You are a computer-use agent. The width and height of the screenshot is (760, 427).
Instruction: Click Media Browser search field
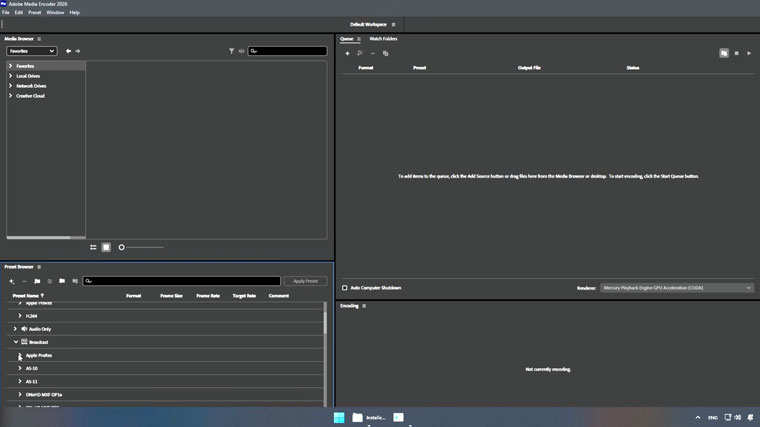287,51
